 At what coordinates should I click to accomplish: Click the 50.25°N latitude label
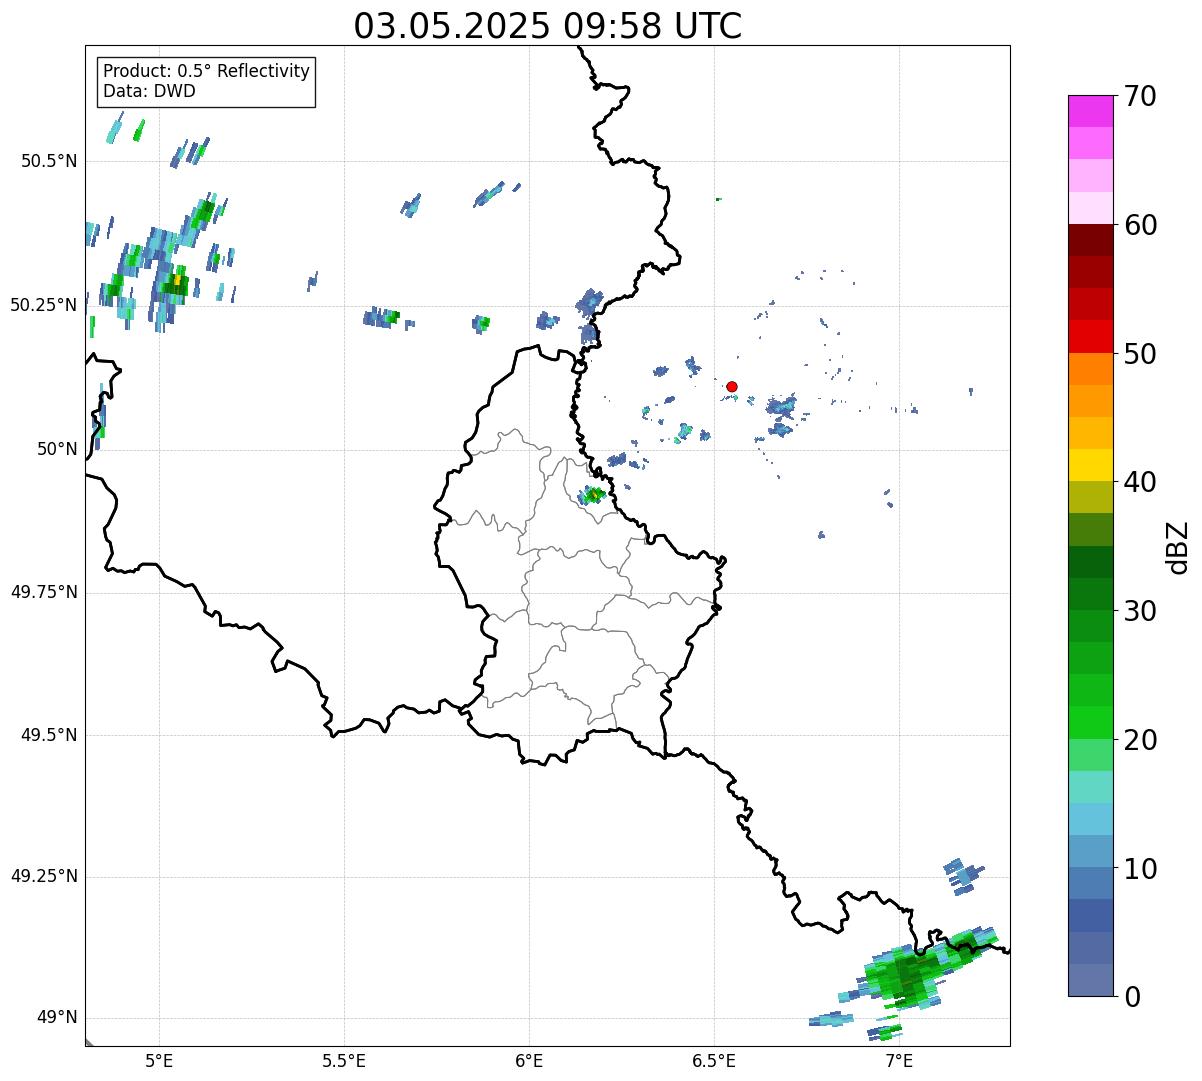pyautogui.click(x=43, y=305)
